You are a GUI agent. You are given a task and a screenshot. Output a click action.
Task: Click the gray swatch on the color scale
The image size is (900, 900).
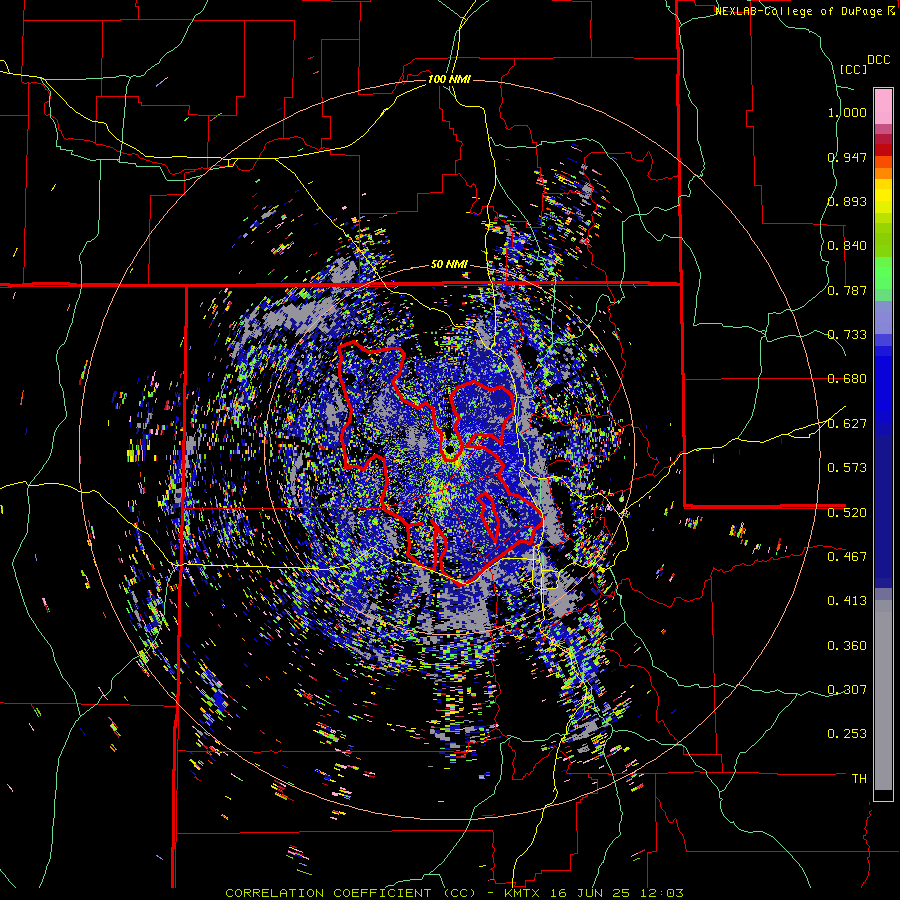click(x=883, y=695)
